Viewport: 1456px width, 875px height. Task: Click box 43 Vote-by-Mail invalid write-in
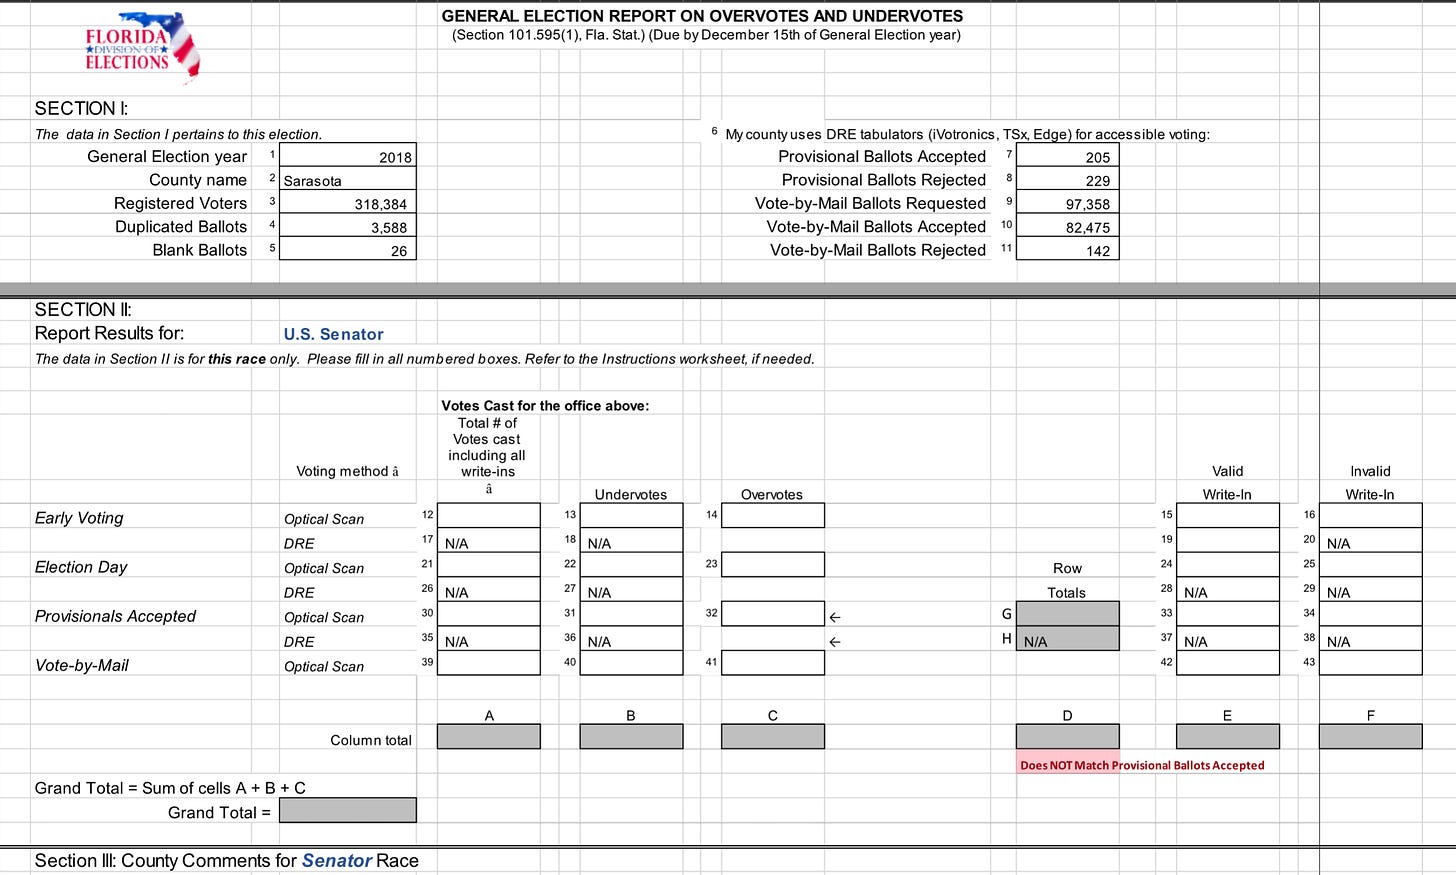(x=1370, y=662)
